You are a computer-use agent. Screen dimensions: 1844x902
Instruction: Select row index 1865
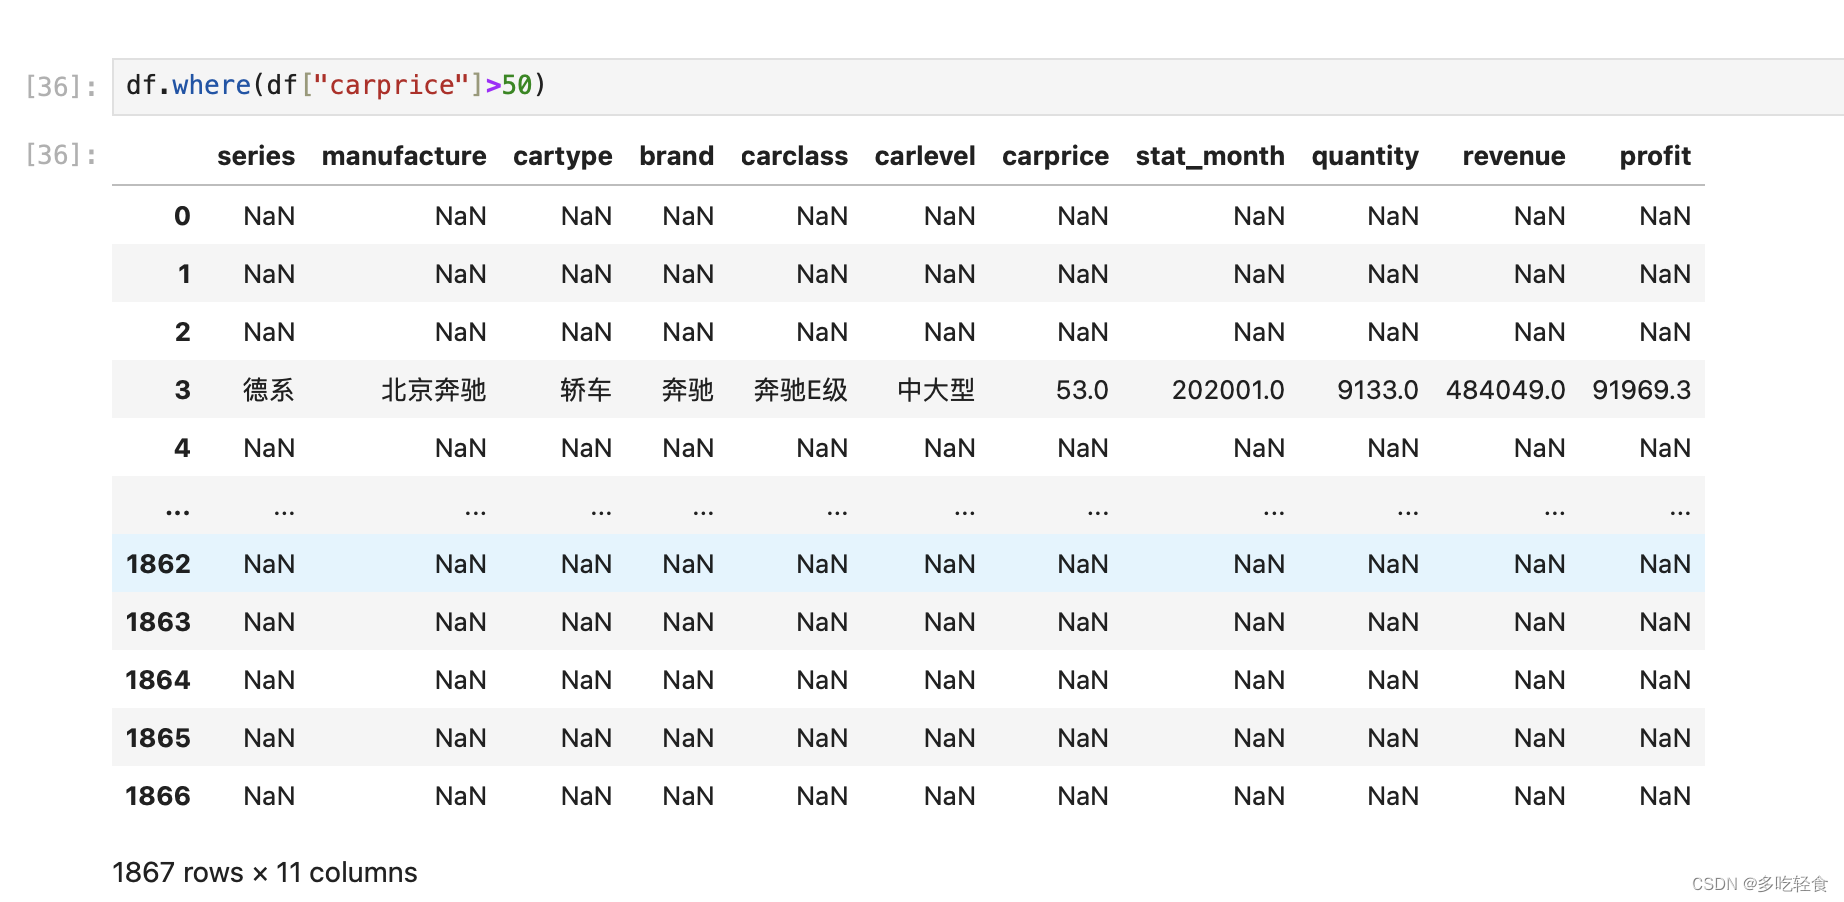click(x=158, y=738)
